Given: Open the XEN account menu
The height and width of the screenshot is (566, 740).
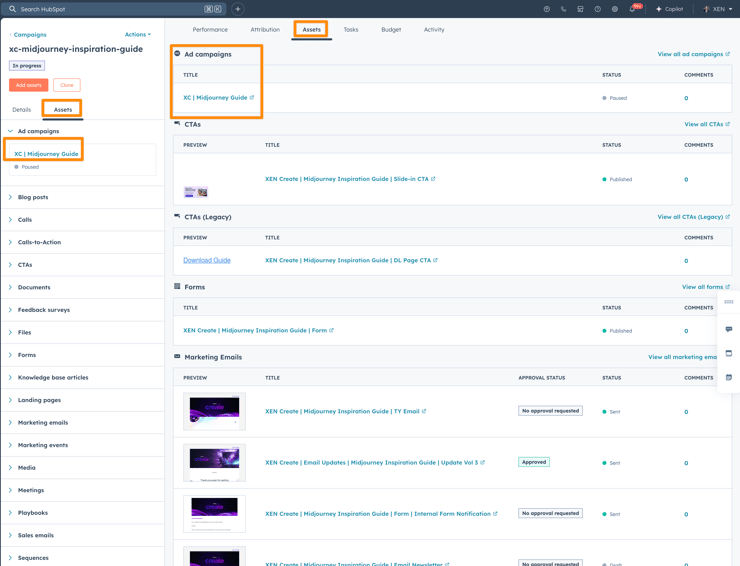Looking at the screenshot, I should pyautogui.click(x=718, y=9).
